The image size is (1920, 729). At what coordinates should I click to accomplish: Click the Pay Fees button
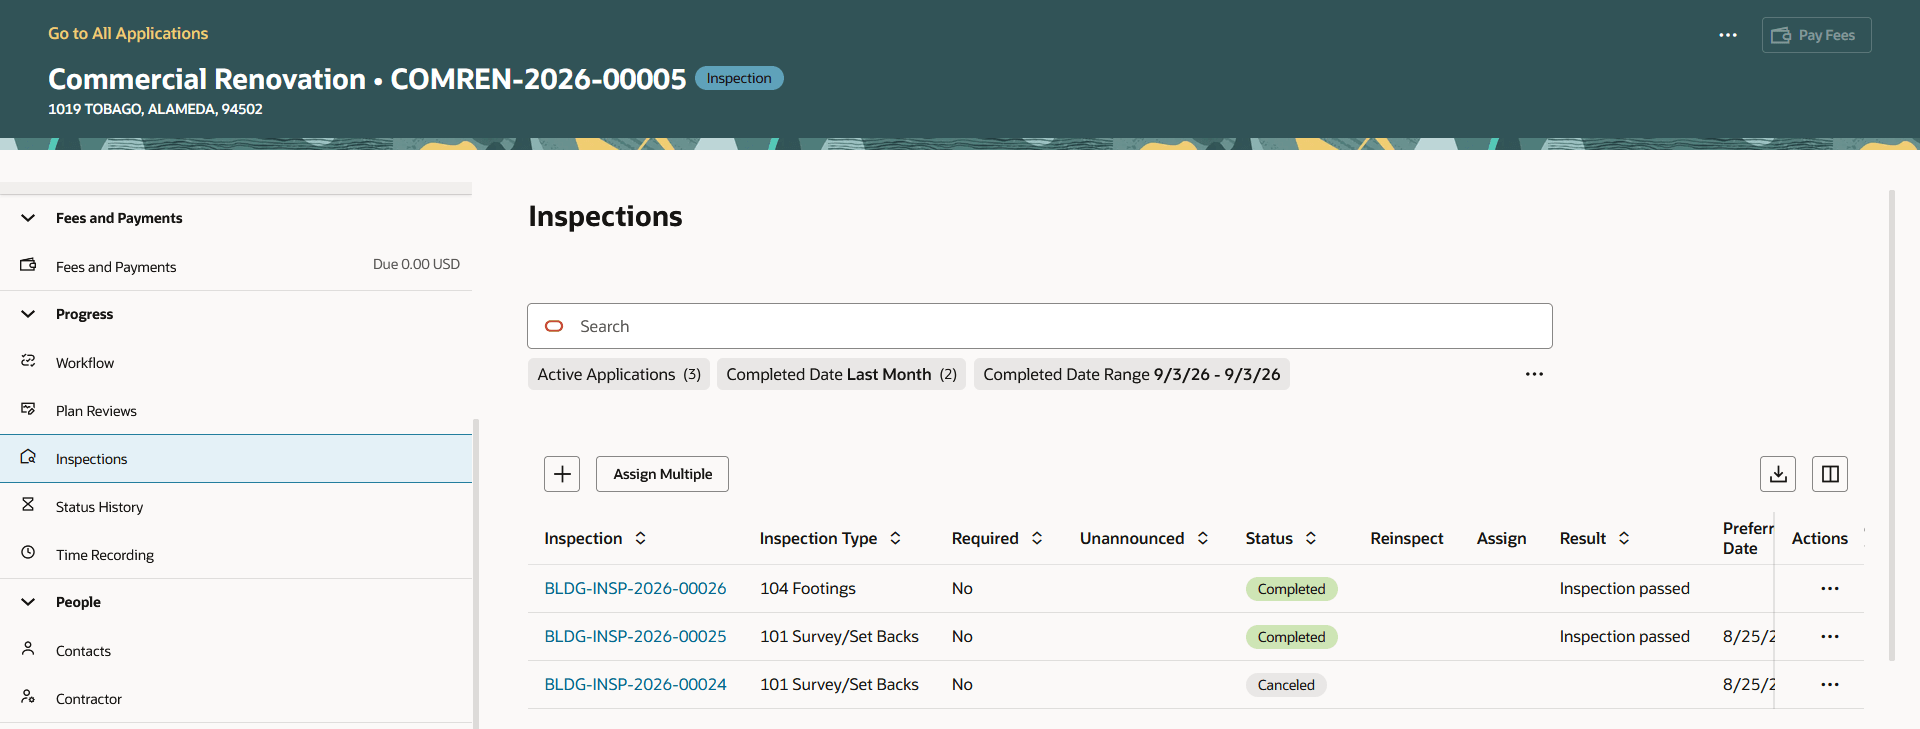[1816, 35]
